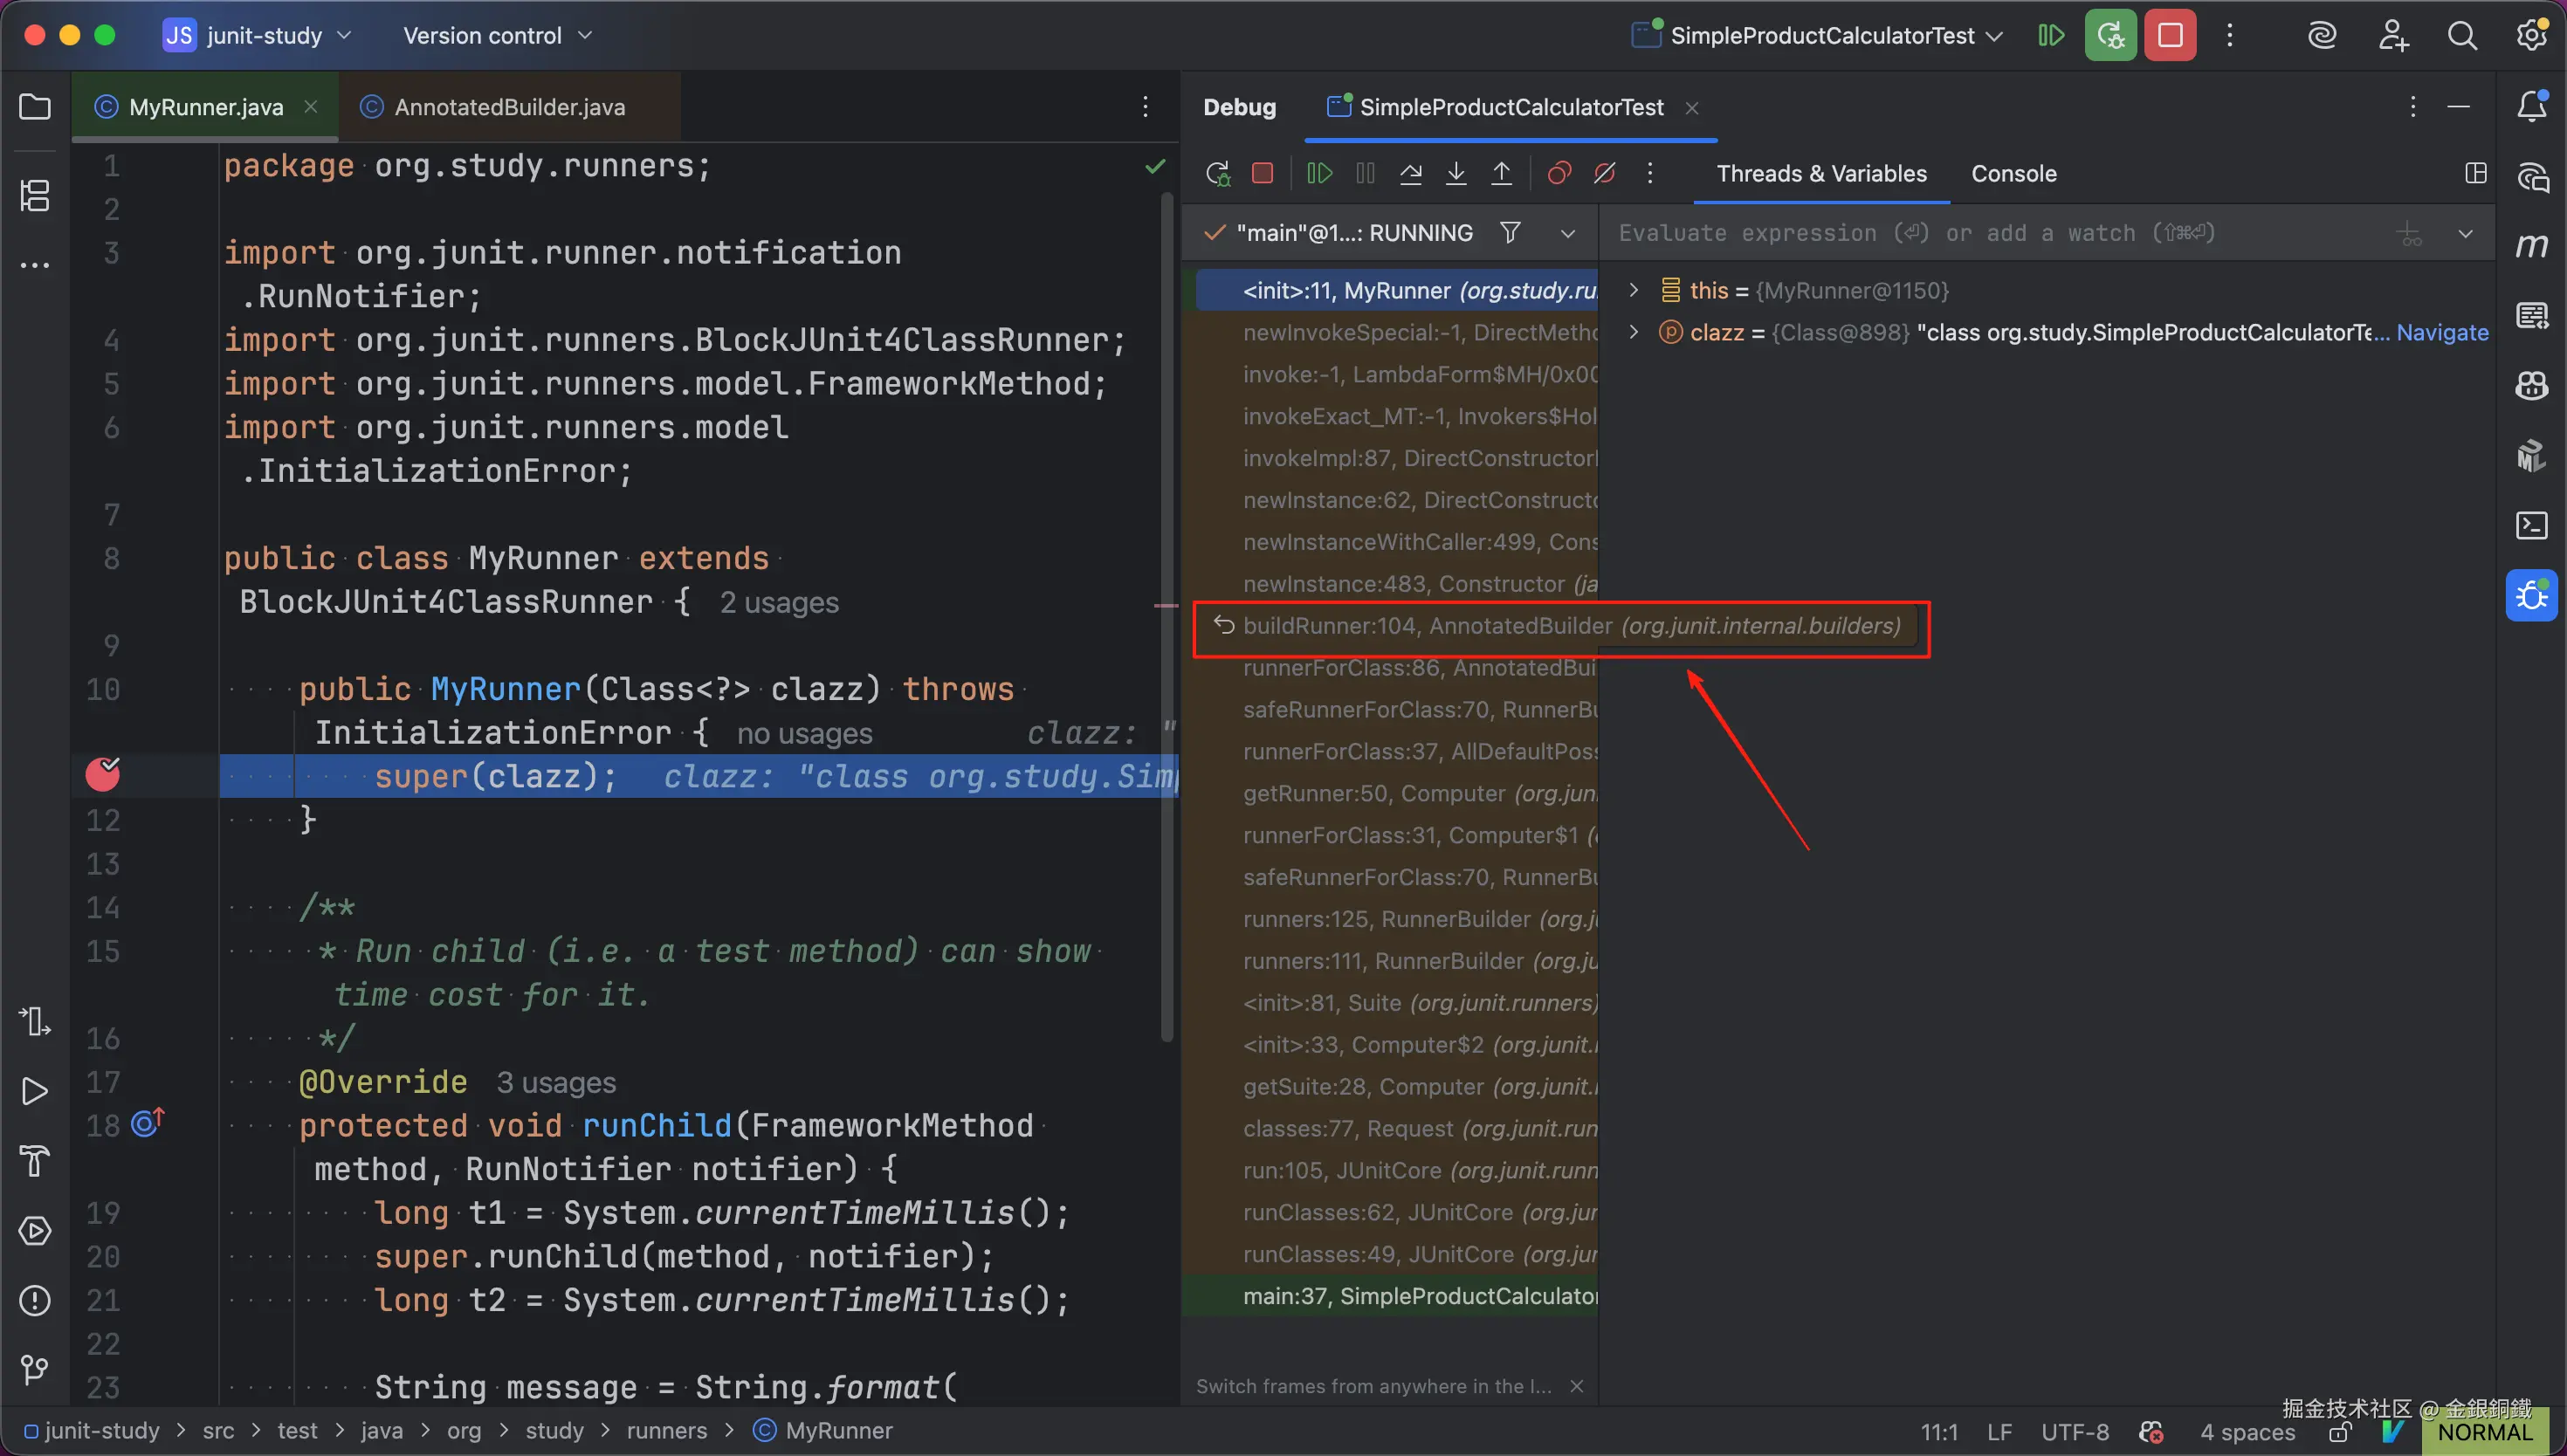Open the Run tool window
Screen dimensions: 2567x1456
coord(35,1091)
